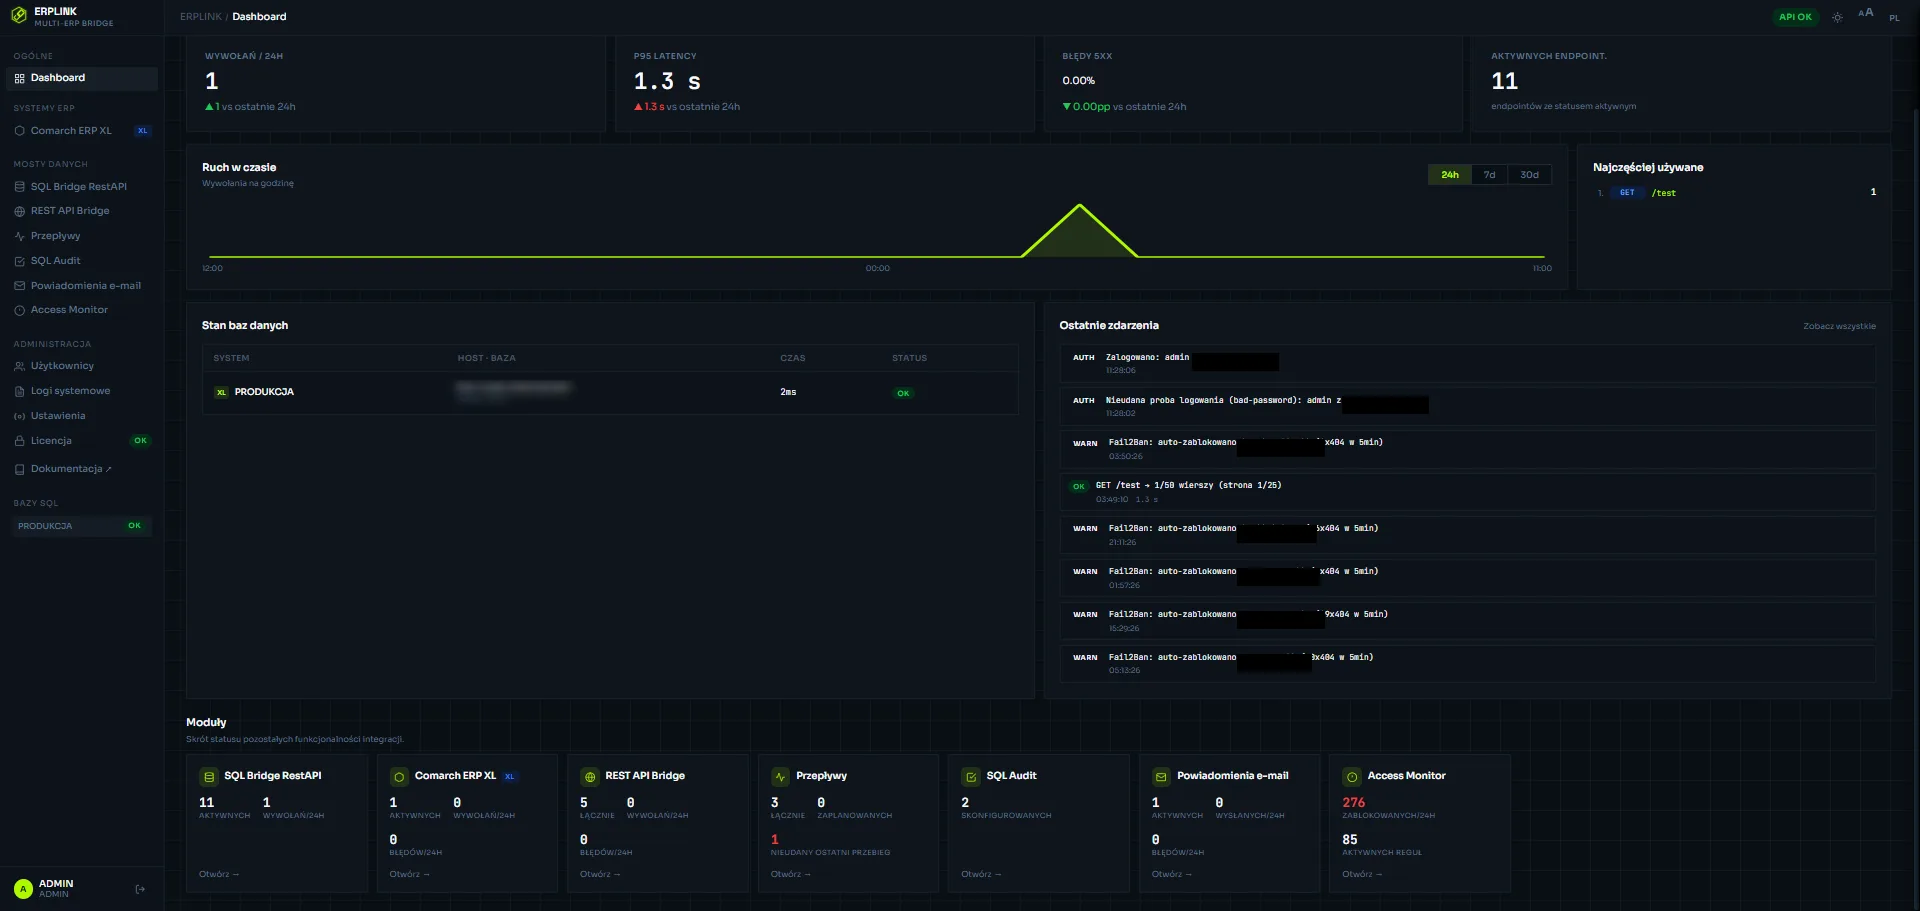1920x911 pixels.
Task: Open Comarch ERP XL in sidebar
Action: (x=82, y=131)
